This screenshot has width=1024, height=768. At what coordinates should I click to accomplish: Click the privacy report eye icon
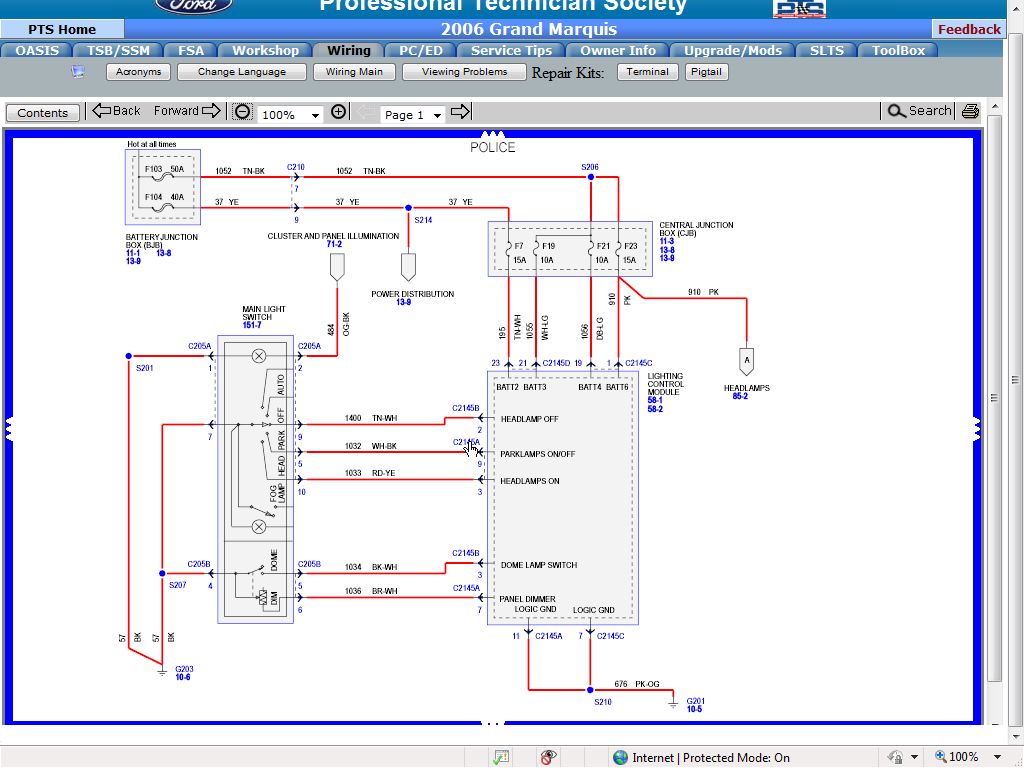coord(548,757)
